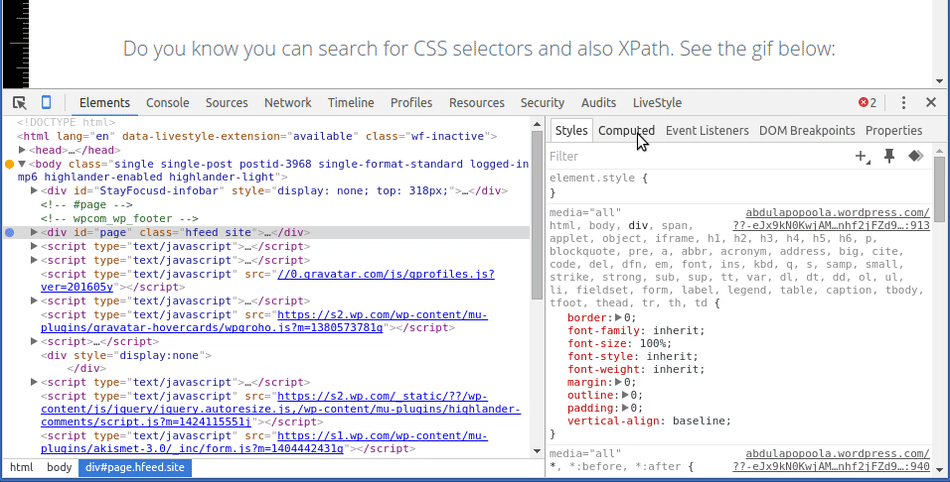Click the animation controls diamond icon

tap(914, 157)
